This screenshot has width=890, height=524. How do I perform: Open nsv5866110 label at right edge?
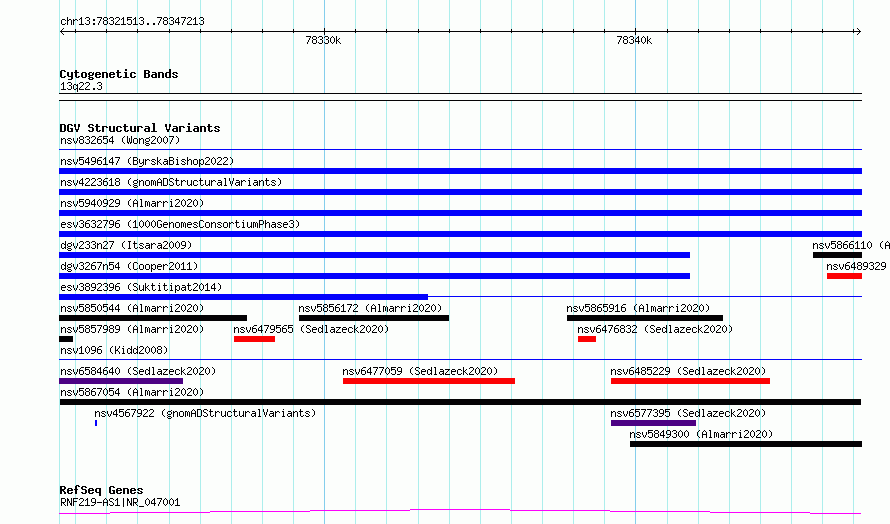tap(851, 245)
